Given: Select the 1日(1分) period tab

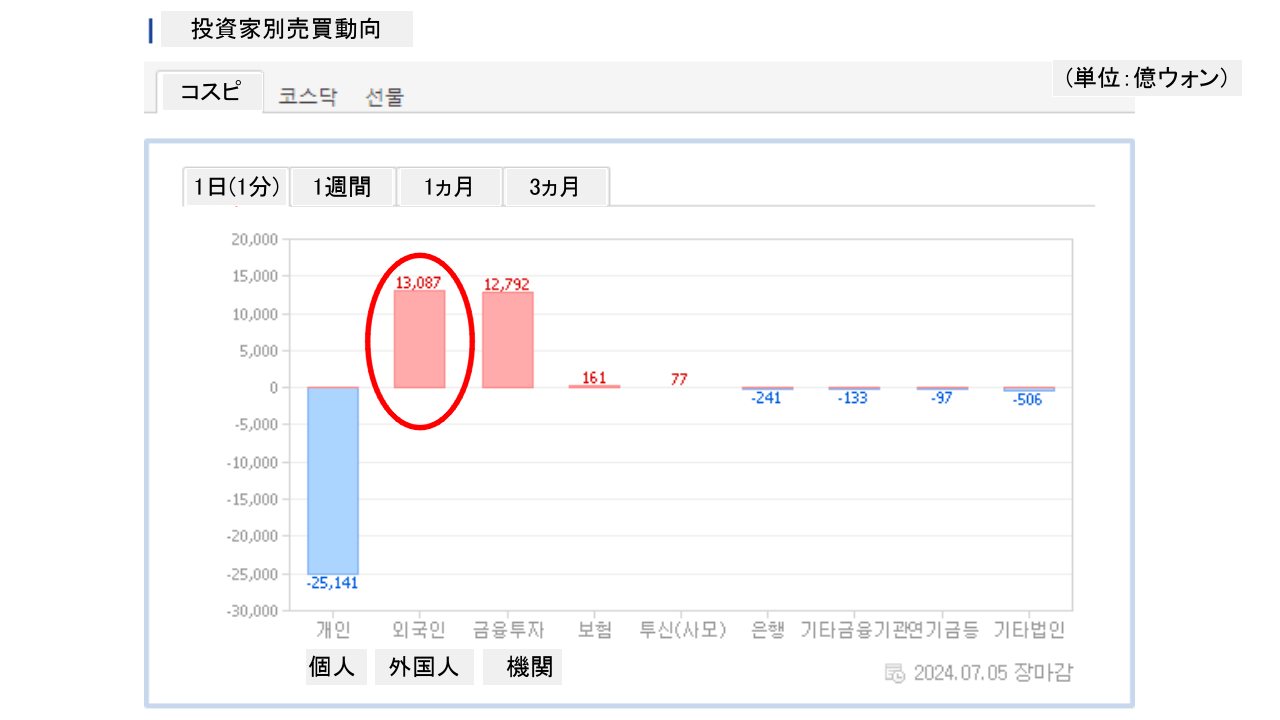Looking at the screenshot, I should click(236, 187).
